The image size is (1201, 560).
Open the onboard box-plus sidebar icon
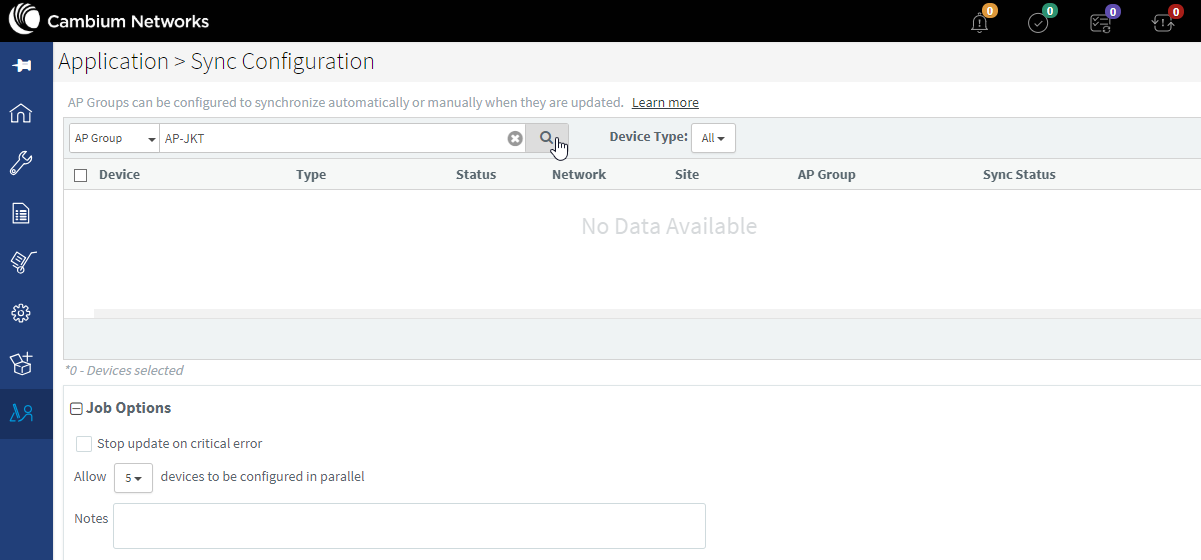point(21,362)
